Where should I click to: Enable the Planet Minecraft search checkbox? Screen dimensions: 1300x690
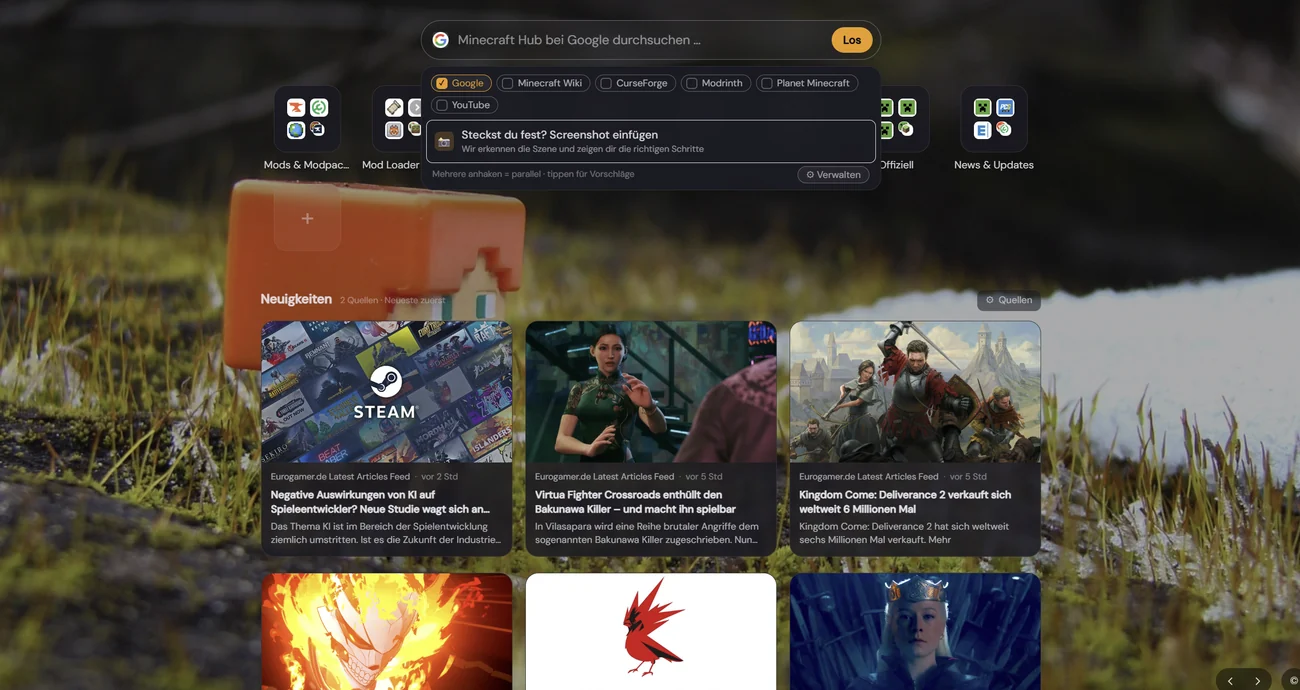766,83
